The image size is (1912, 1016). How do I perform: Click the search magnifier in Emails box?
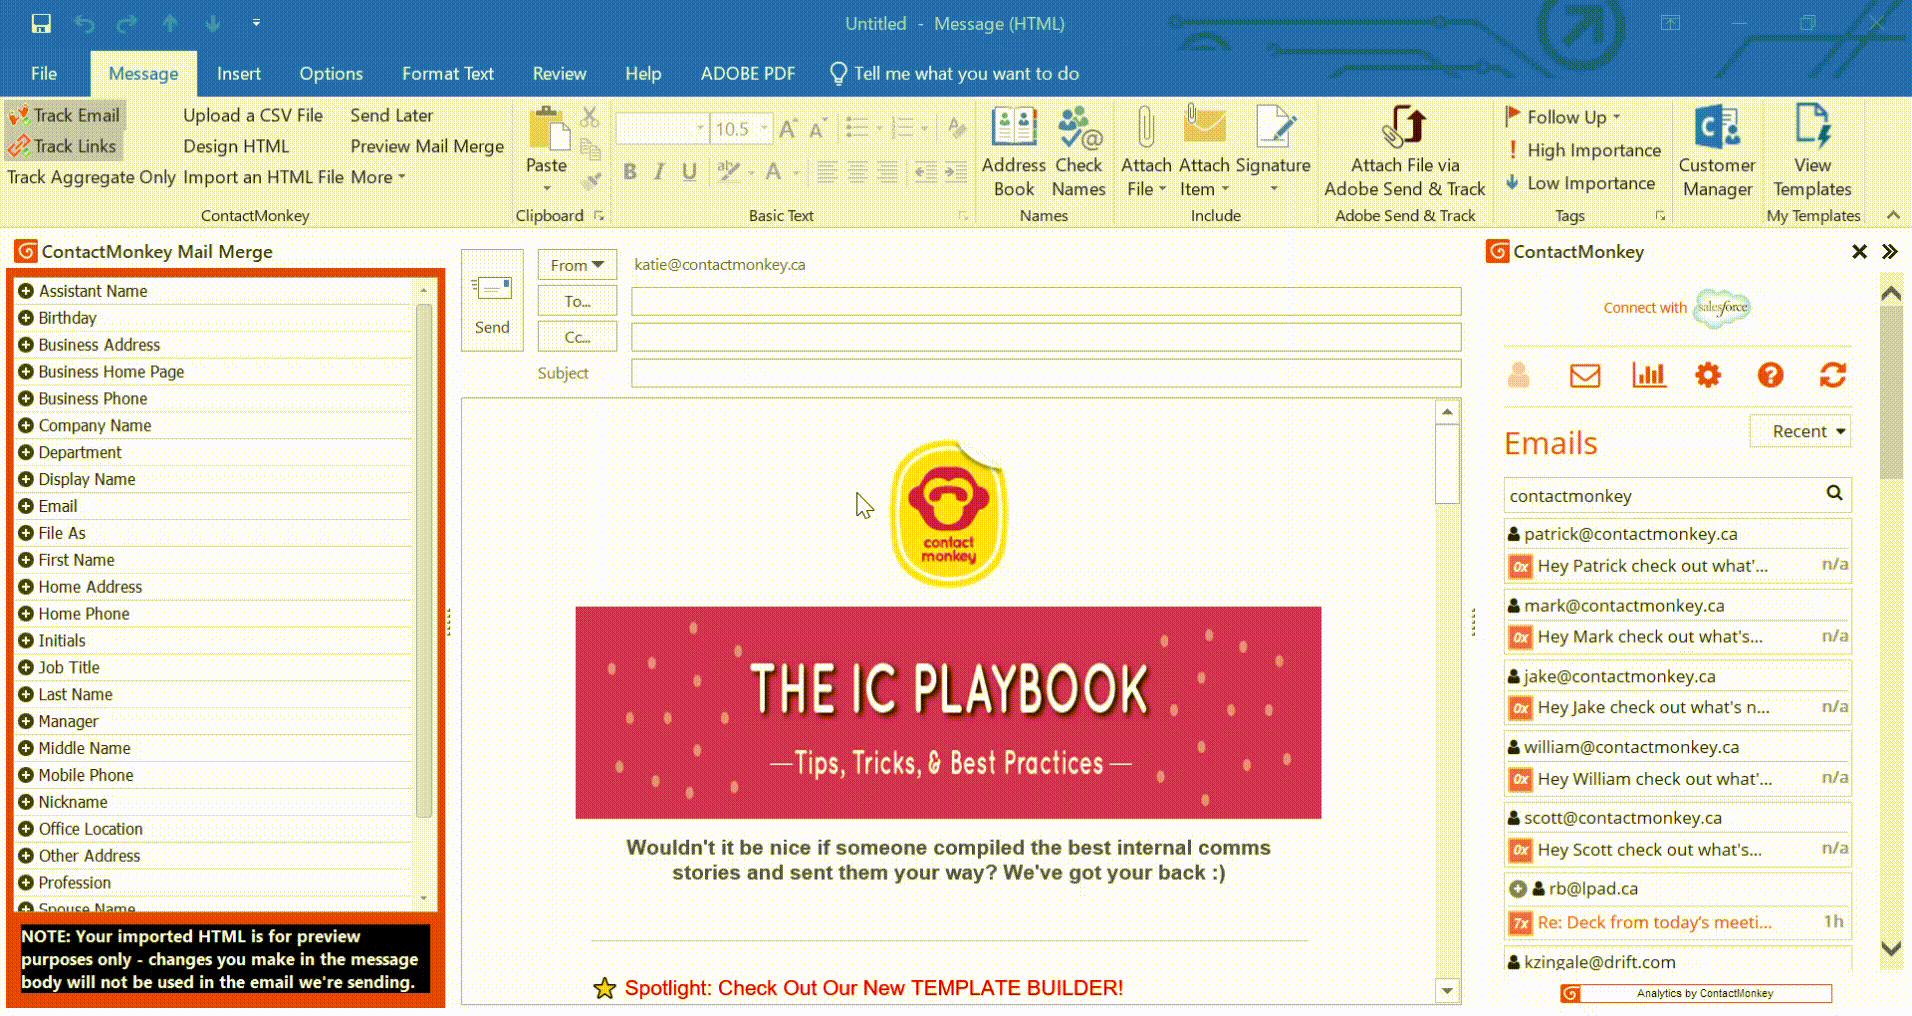tap(1834, 493)
